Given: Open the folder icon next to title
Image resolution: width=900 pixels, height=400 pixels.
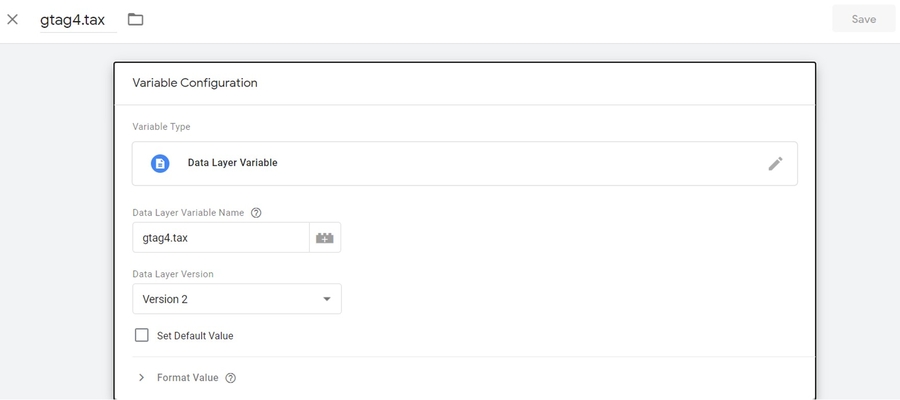Looking at the screenshot, I should tap(135, 20).
